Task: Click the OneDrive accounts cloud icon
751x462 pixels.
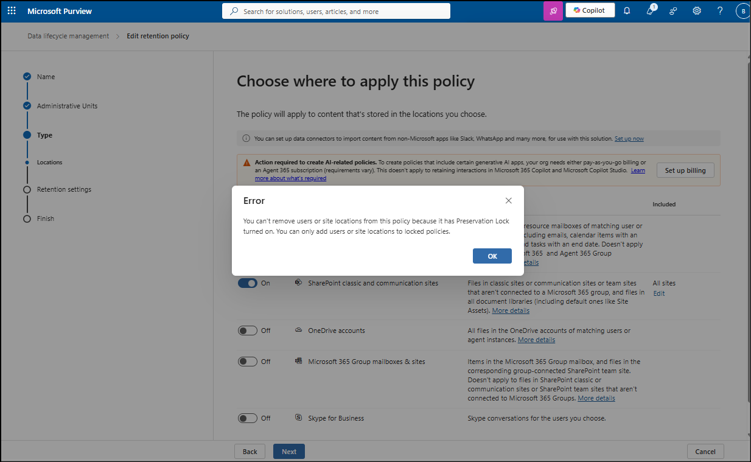Action: tap(298, 330)
